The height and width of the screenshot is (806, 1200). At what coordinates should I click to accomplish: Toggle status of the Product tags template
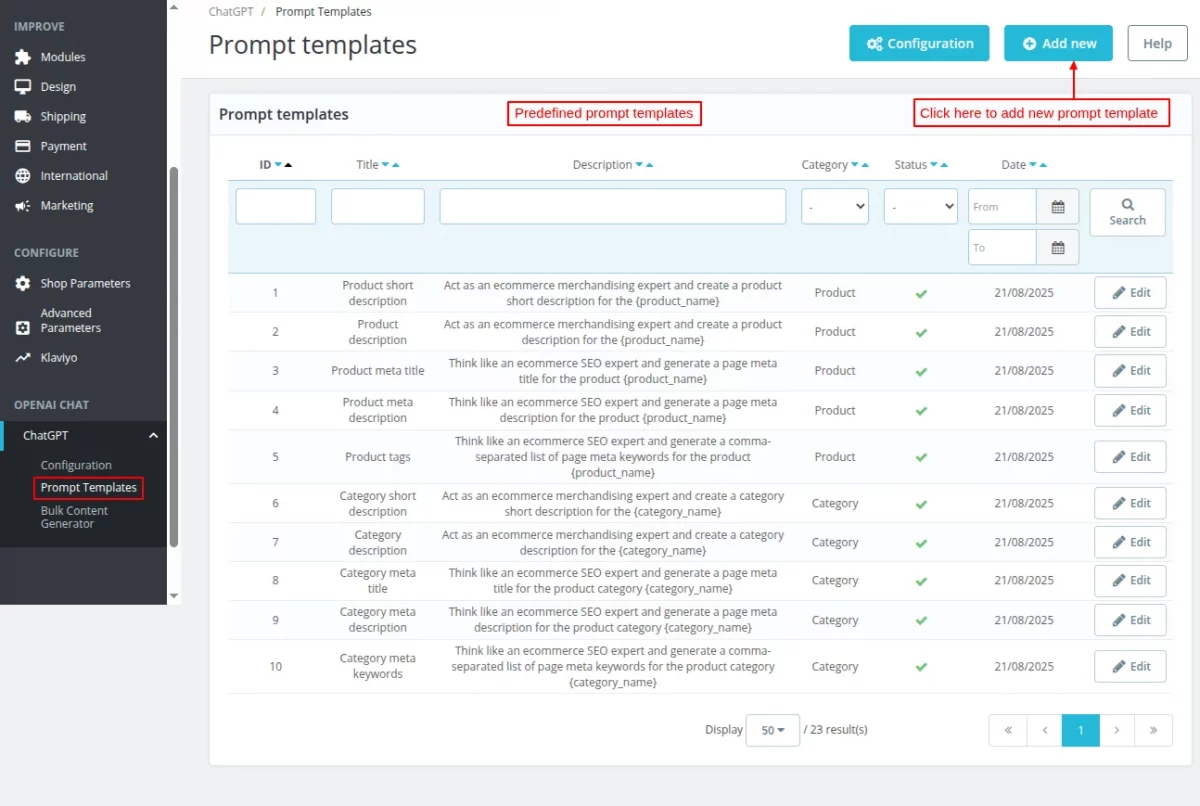pyautogui.click(x=920, y=456)
